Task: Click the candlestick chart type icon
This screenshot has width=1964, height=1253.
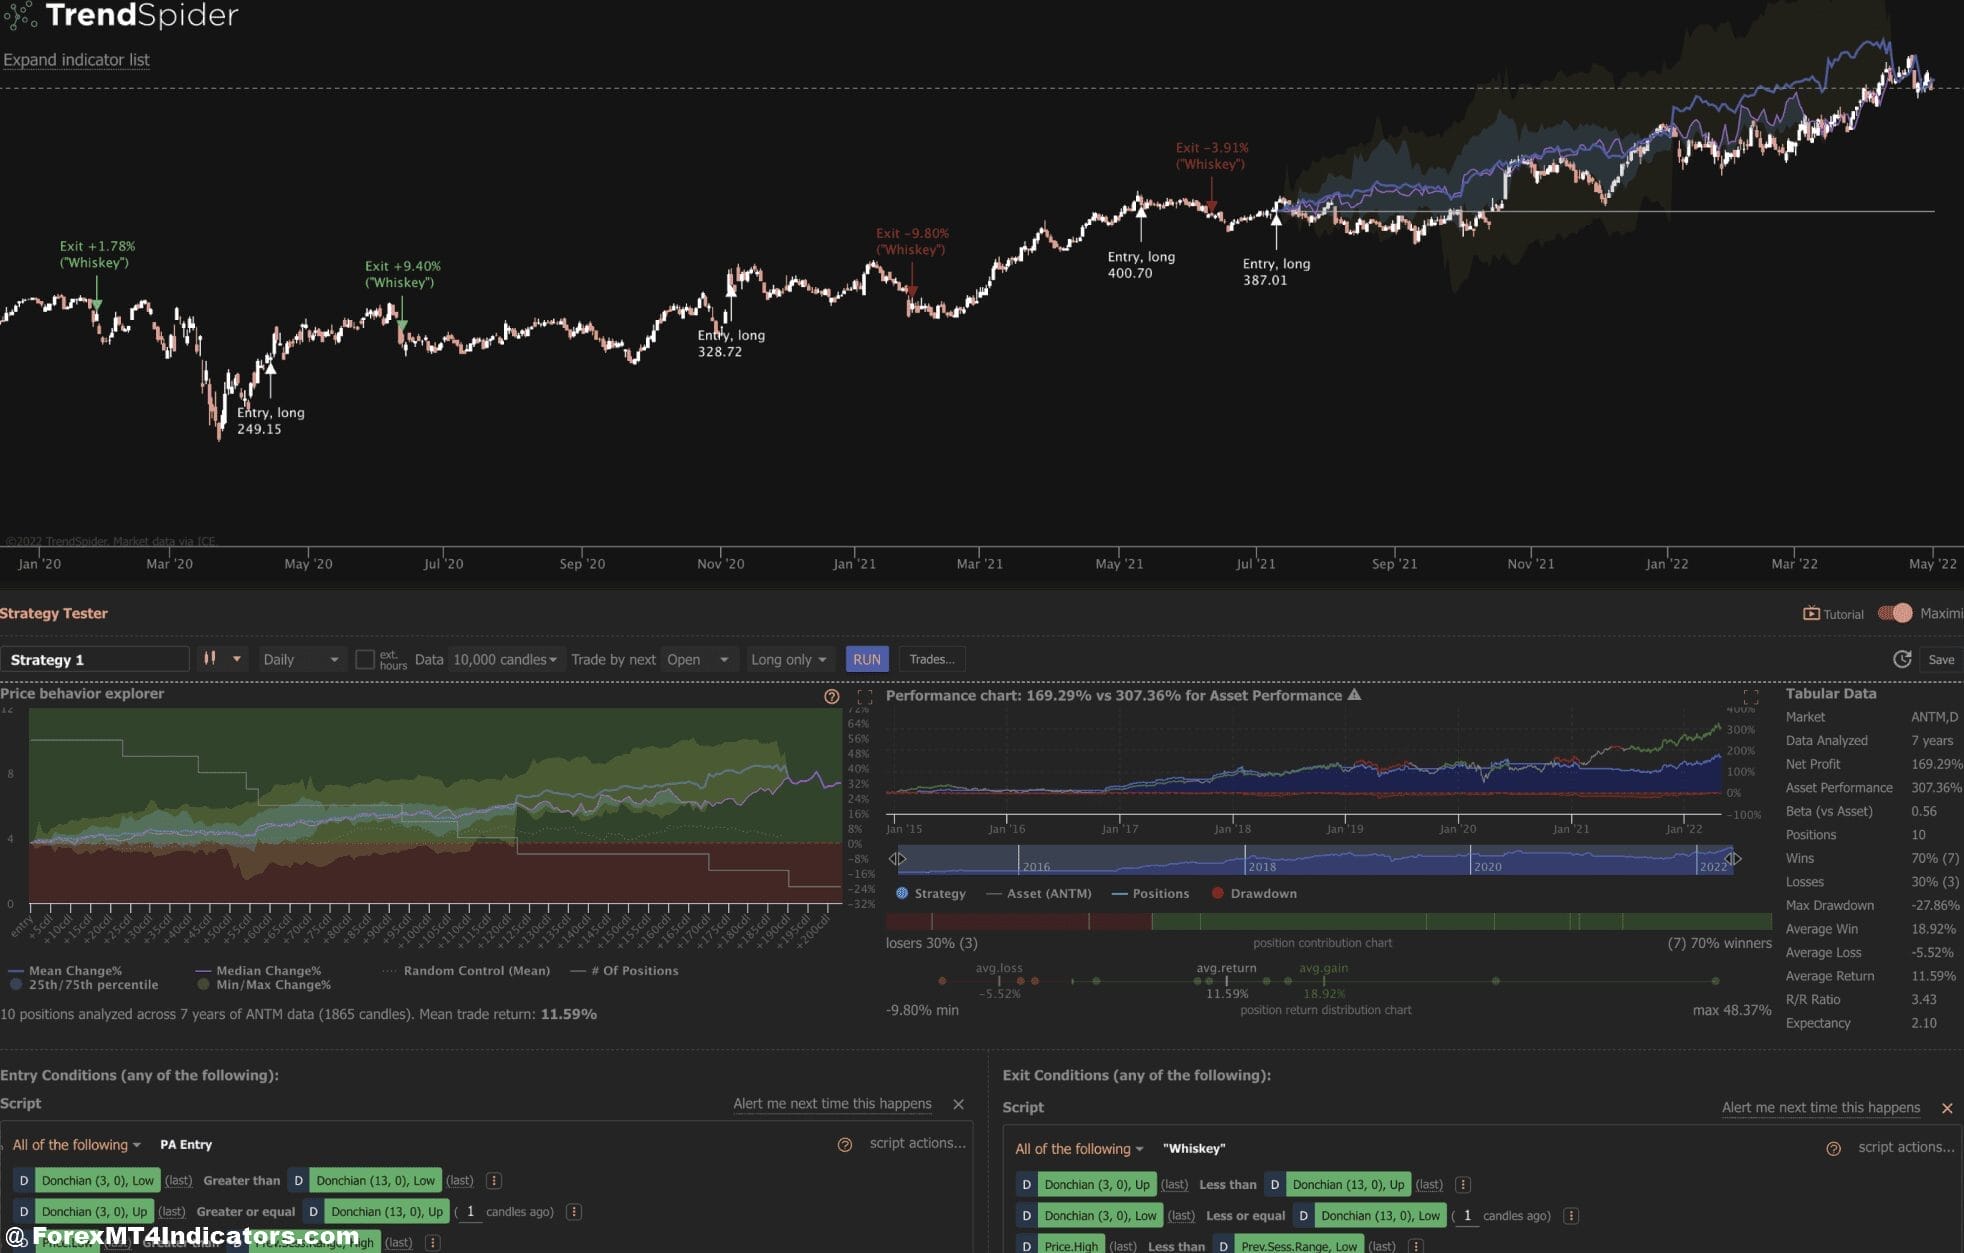Action: (210, 659)
